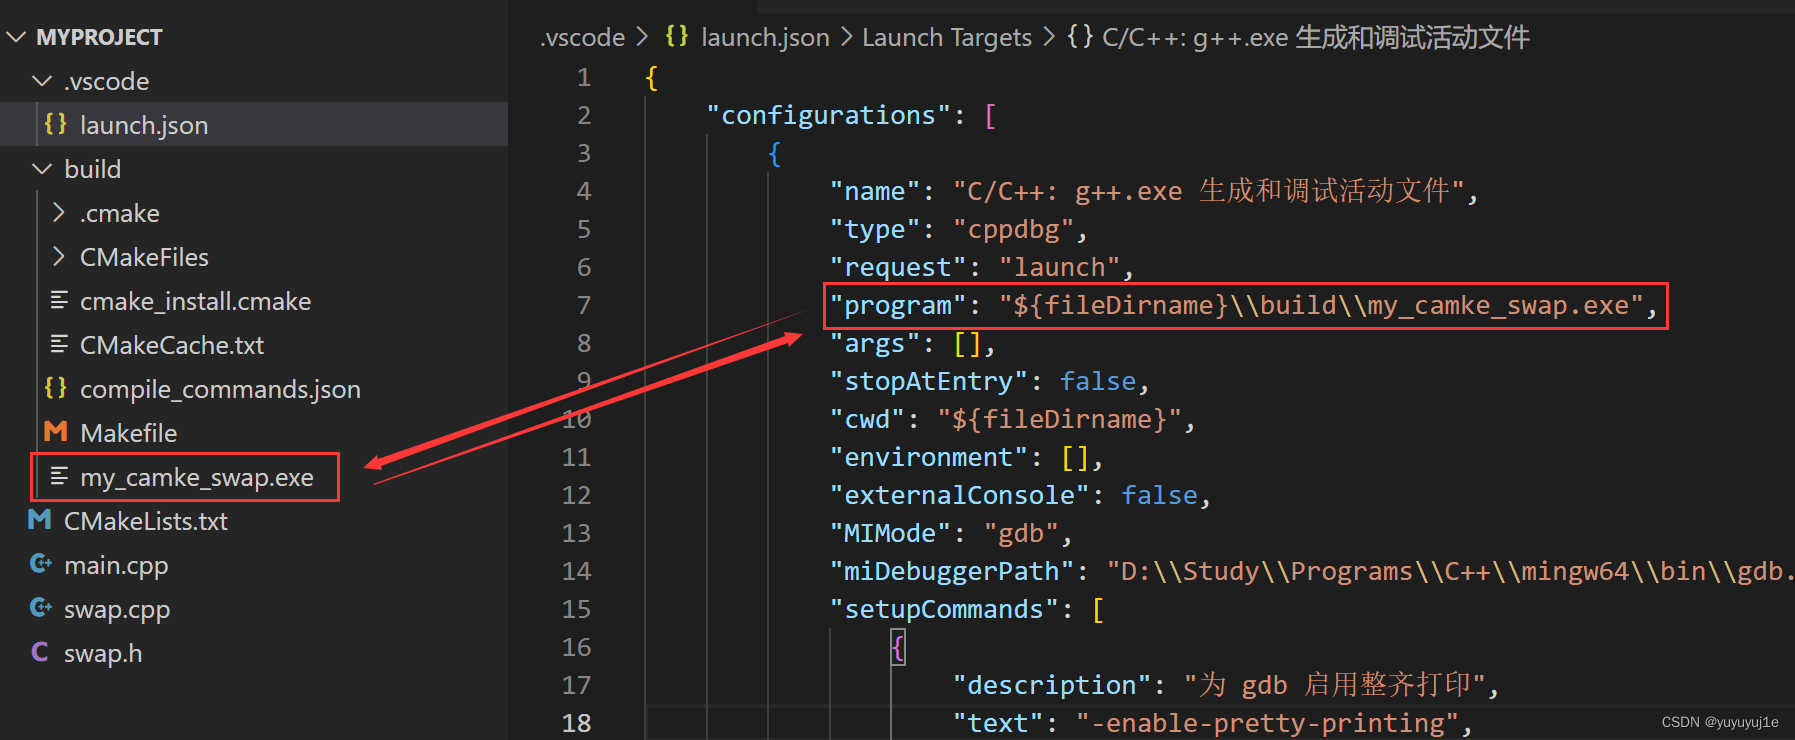
Task: Click the "miDebuggerPath" key on line 14
Action: click(951, 571)
